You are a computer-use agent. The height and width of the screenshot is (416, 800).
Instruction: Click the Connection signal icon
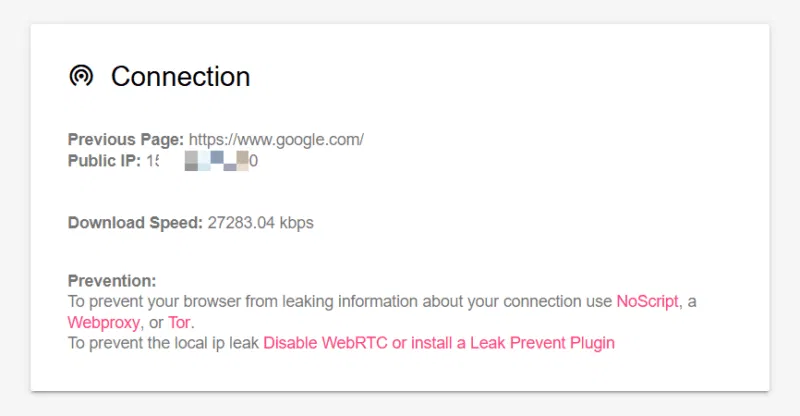(x=81, y=76)
